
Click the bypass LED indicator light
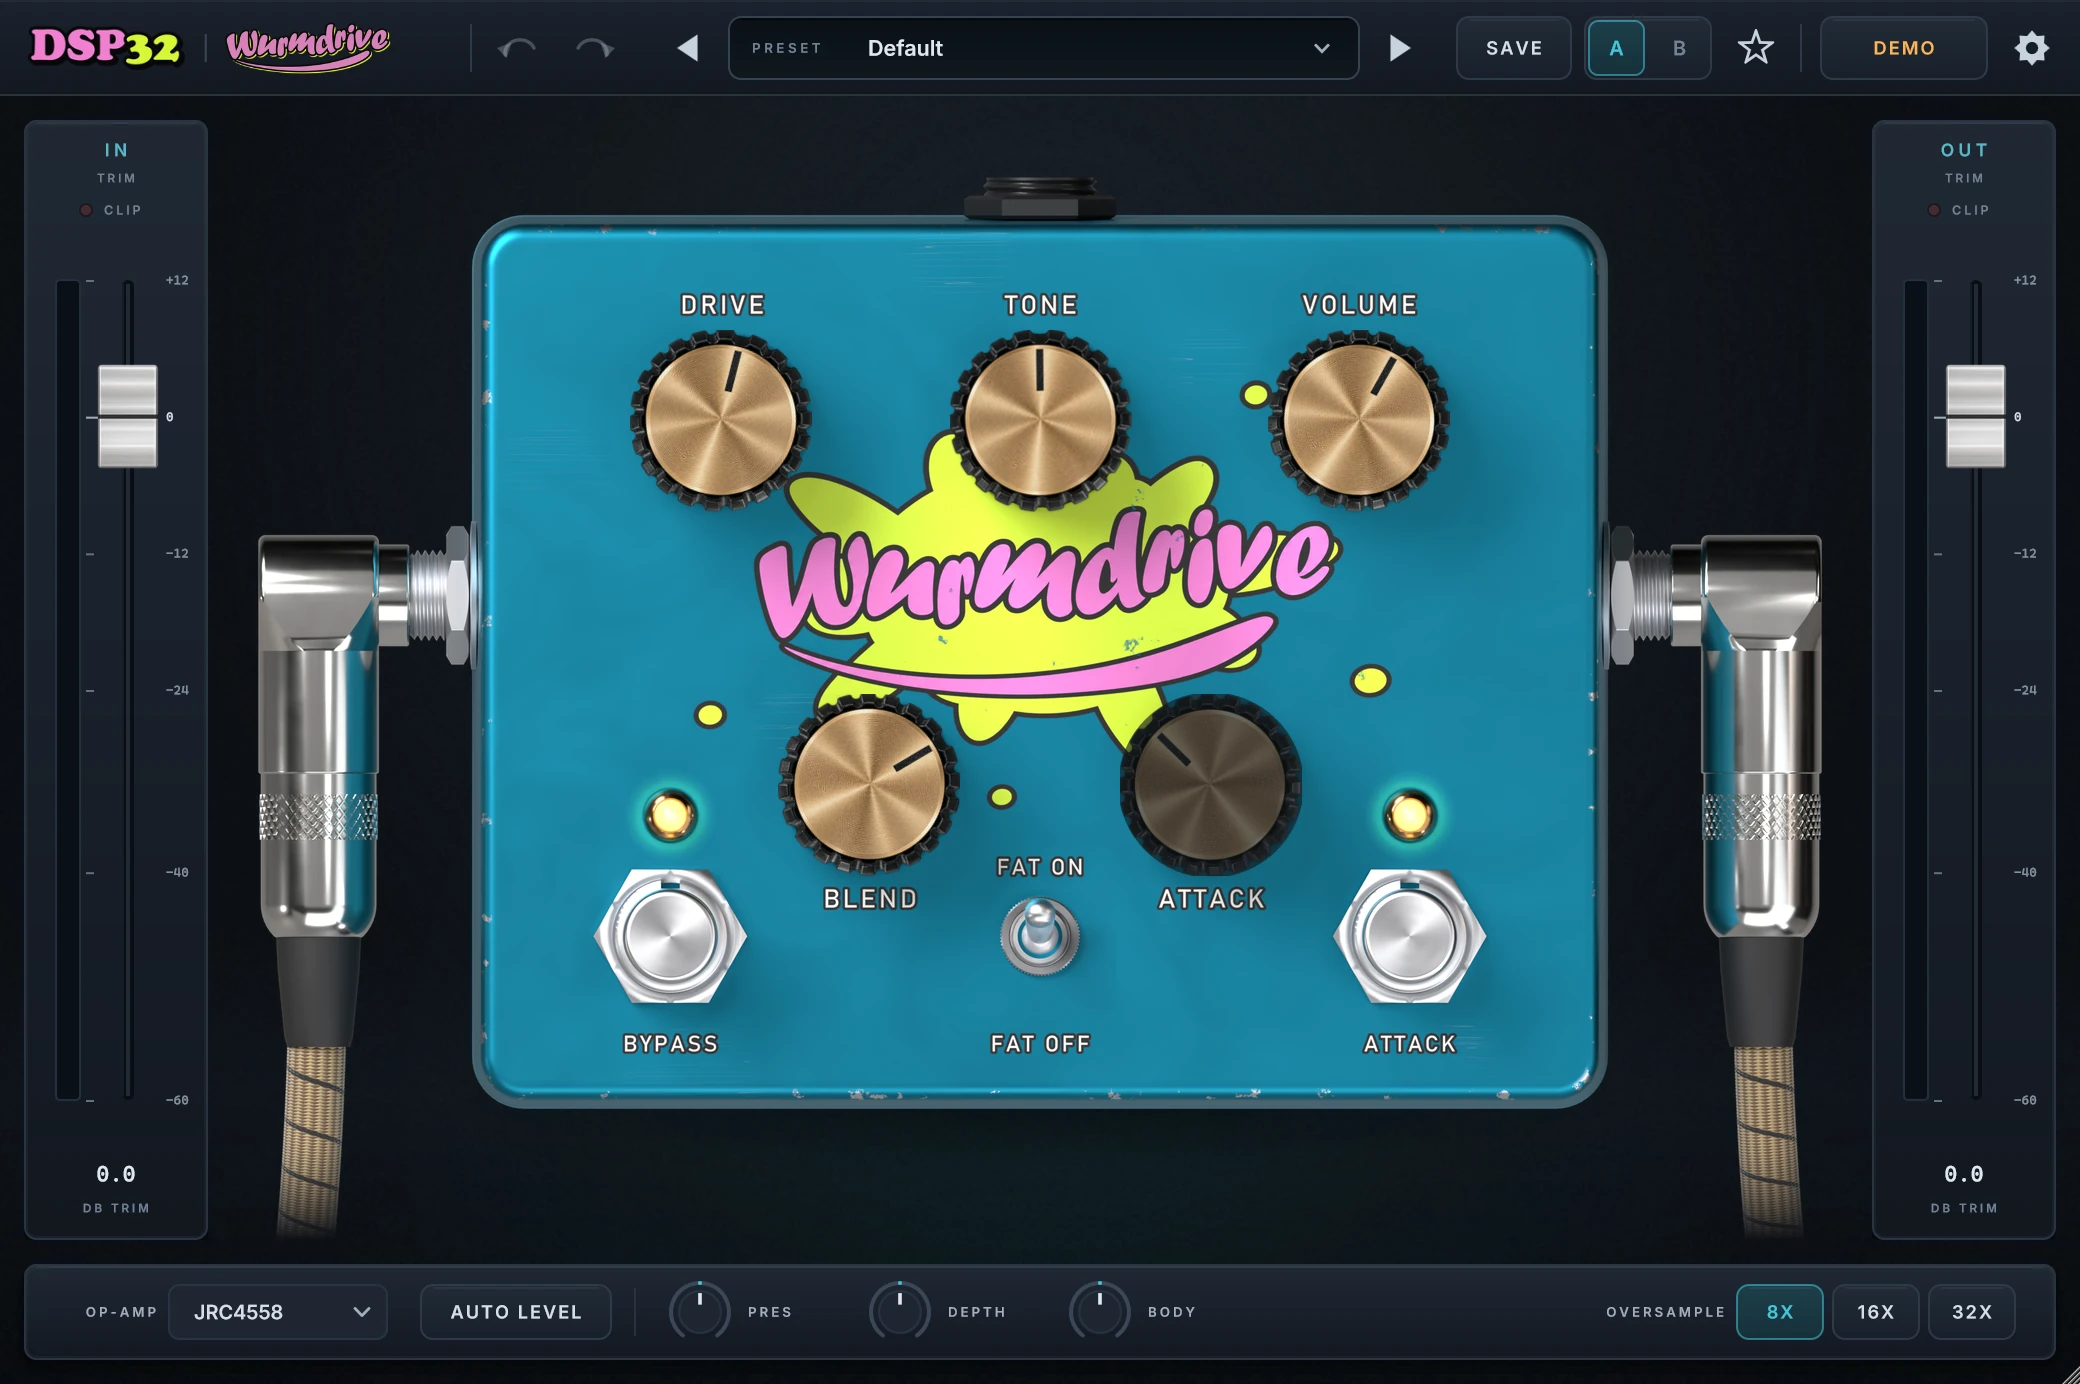point(670,816)
